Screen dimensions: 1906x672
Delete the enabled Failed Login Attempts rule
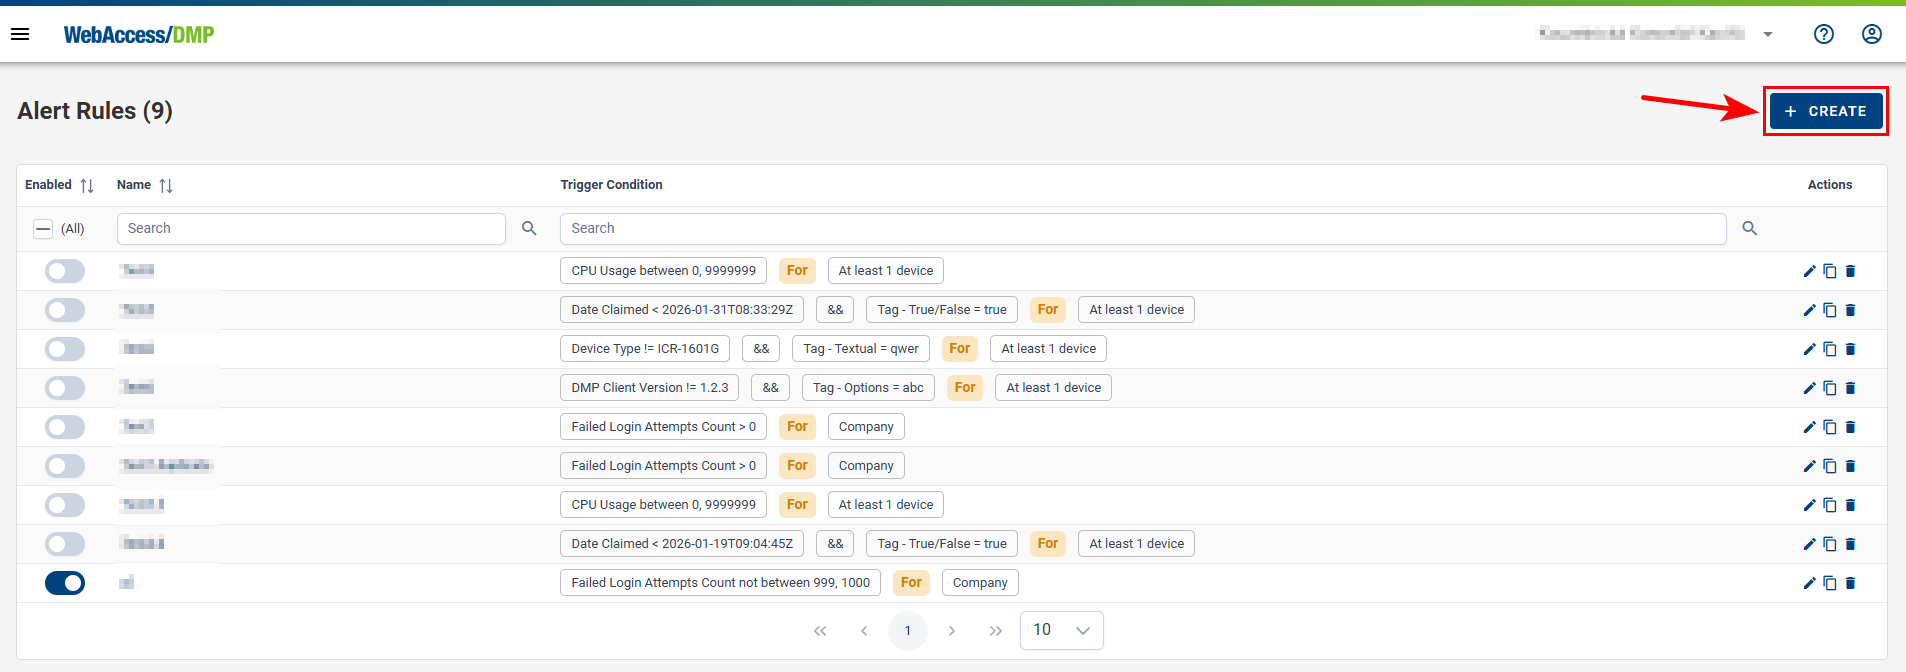(1850, 583)
